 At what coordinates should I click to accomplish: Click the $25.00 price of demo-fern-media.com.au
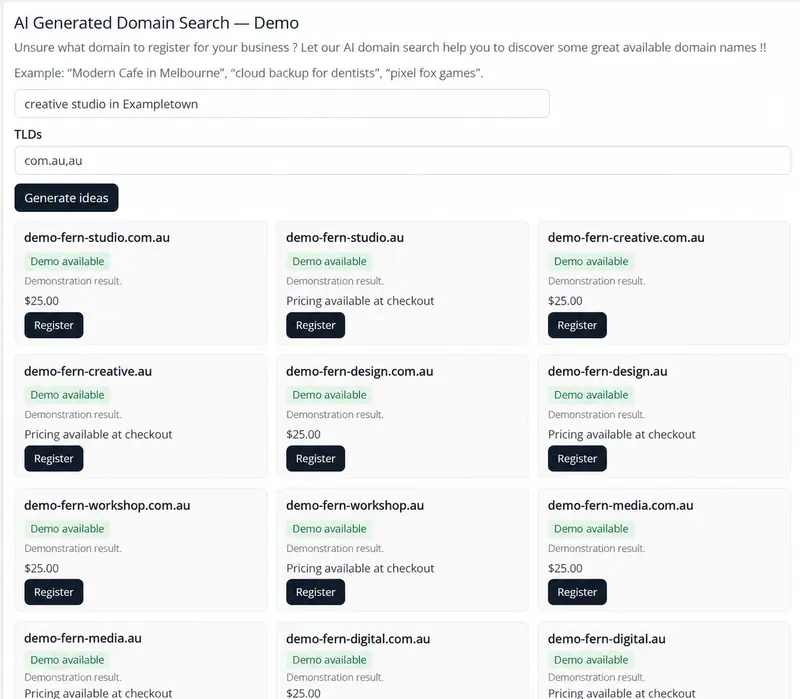[565, 568]
